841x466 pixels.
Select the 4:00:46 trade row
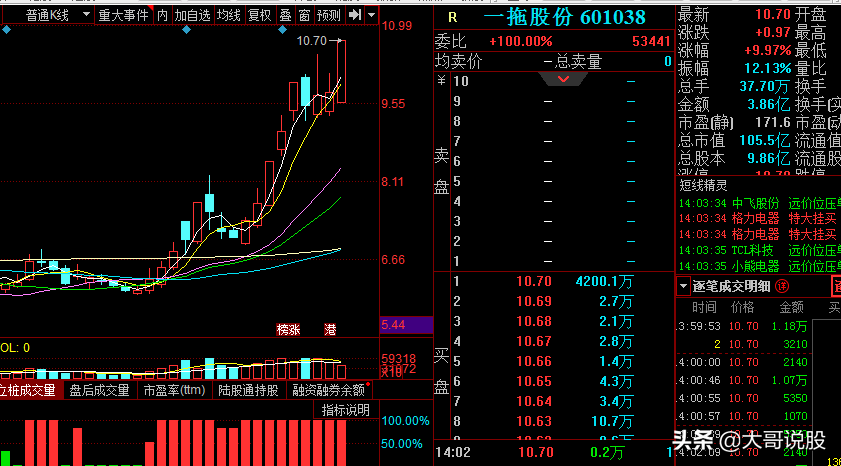[743, 380]
